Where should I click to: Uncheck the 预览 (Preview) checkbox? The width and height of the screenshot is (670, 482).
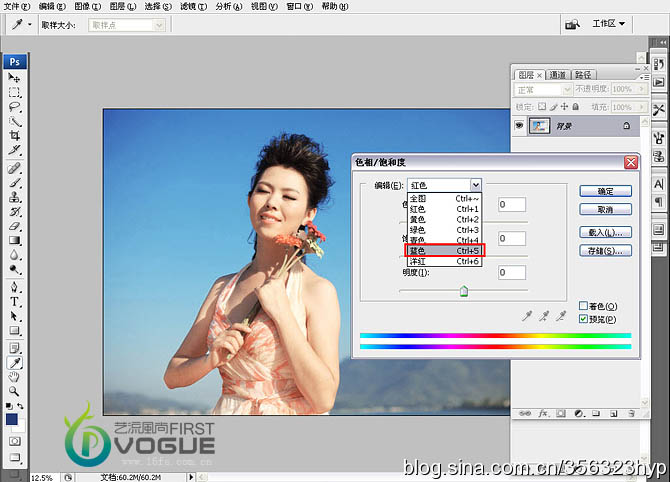click(x=584, y=318)
